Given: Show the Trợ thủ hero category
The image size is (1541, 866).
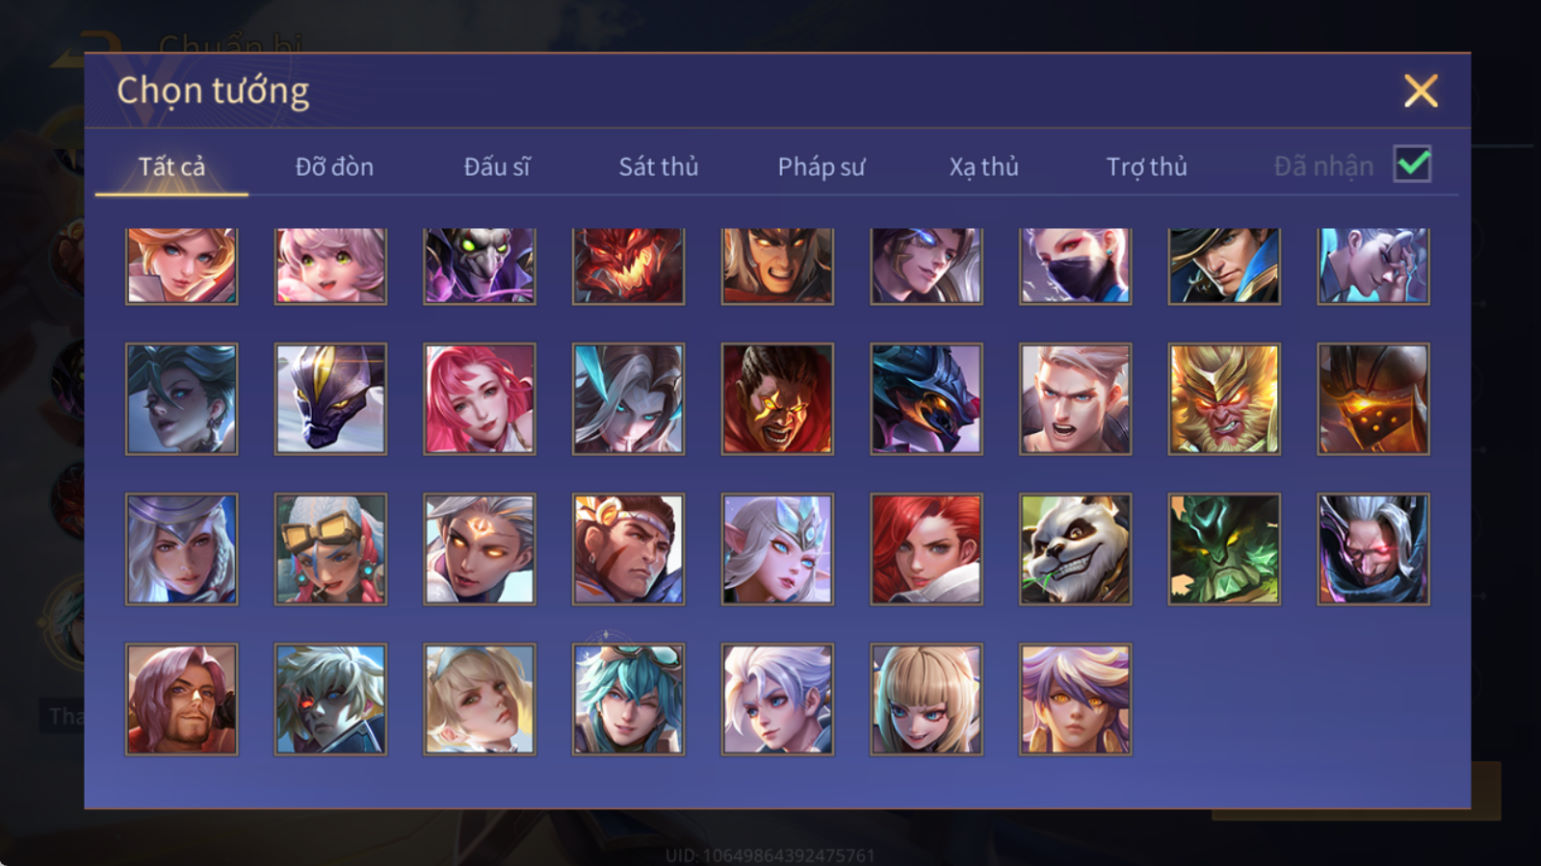Looking at the screenshot, I should [1147, 167].
